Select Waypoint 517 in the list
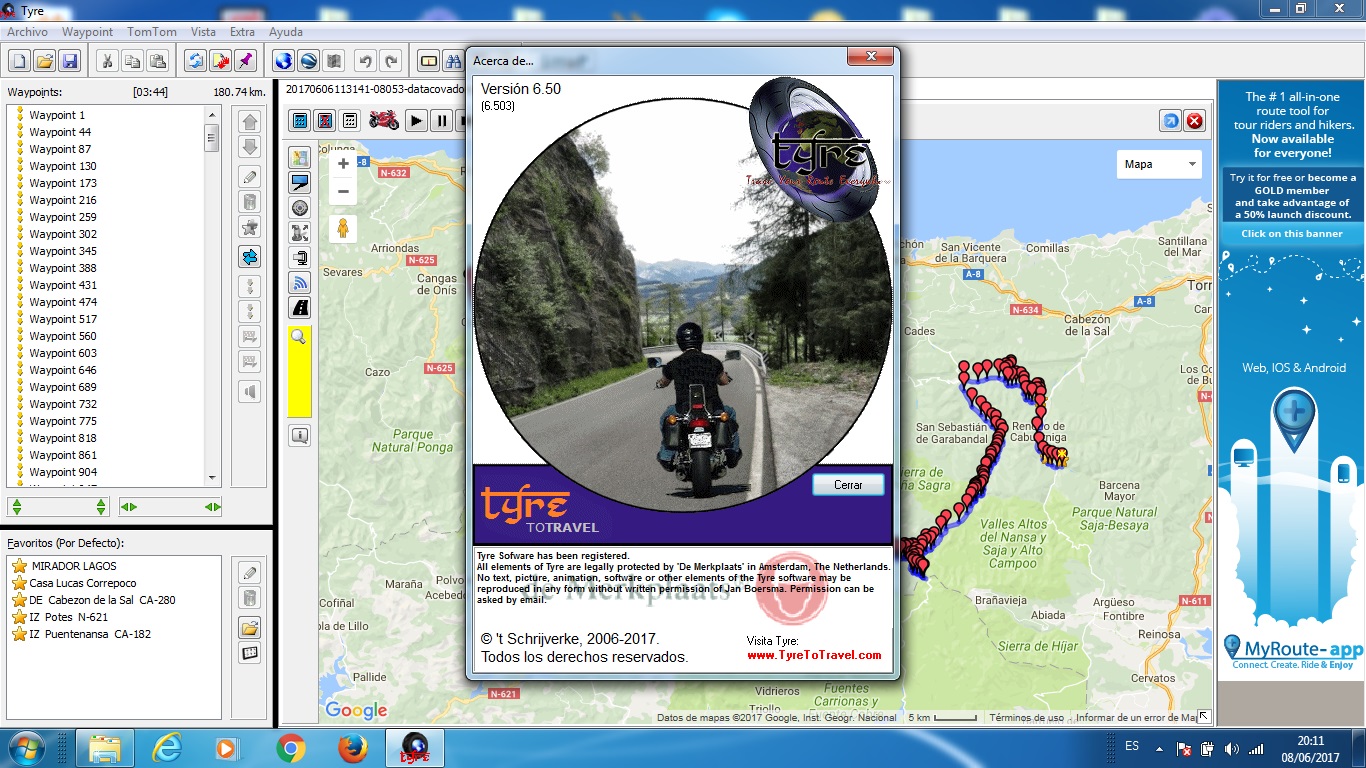Image resolution: width=1366 pixels, height=768 pixels. [63, 319]
